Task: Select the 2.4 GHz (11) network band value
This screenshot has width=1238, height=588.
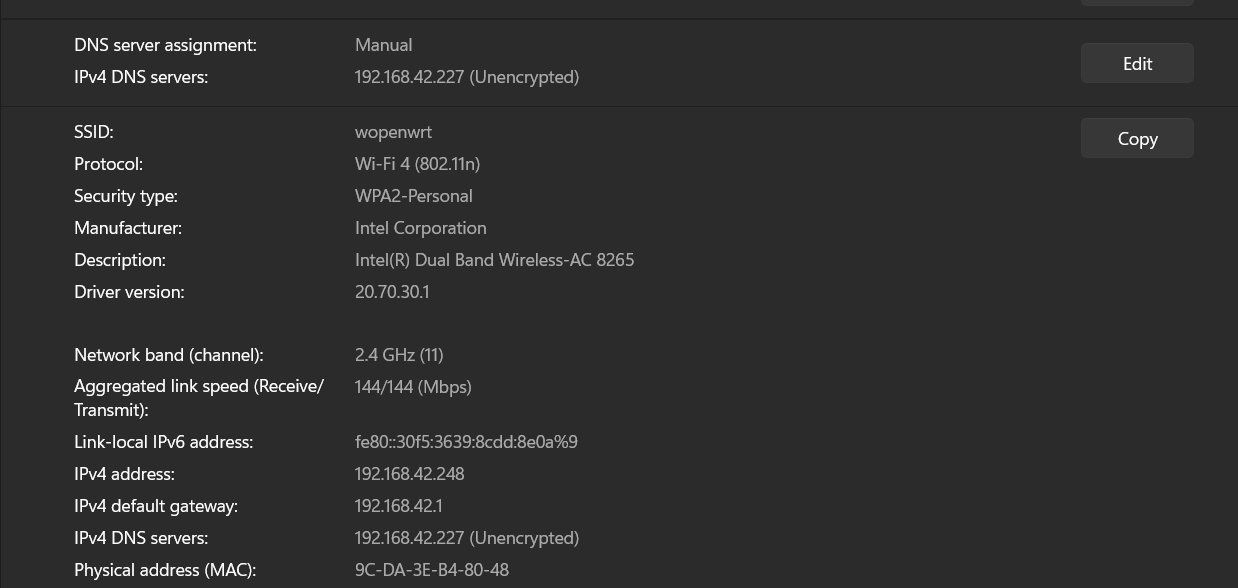Action: coord(399,355)
